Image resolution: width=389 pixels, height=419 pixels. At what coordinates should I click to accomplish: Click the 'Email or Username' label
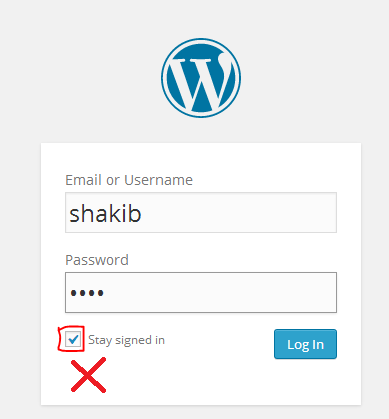click(x=129, y=180)
